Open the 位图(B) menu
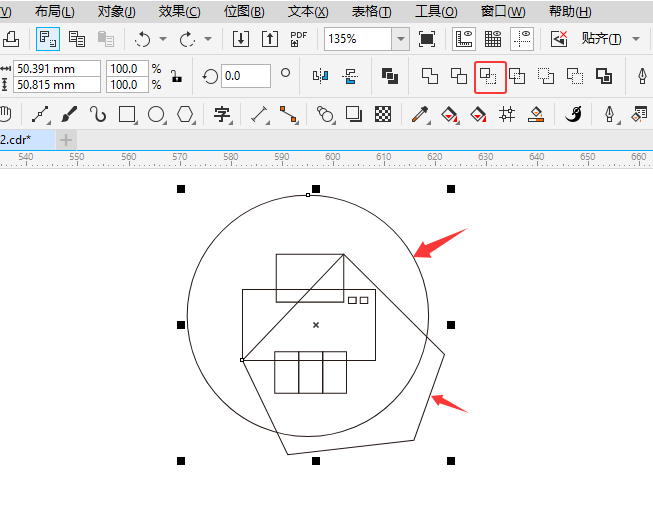Viewport: 653px width, 518px height. point(244,12)
